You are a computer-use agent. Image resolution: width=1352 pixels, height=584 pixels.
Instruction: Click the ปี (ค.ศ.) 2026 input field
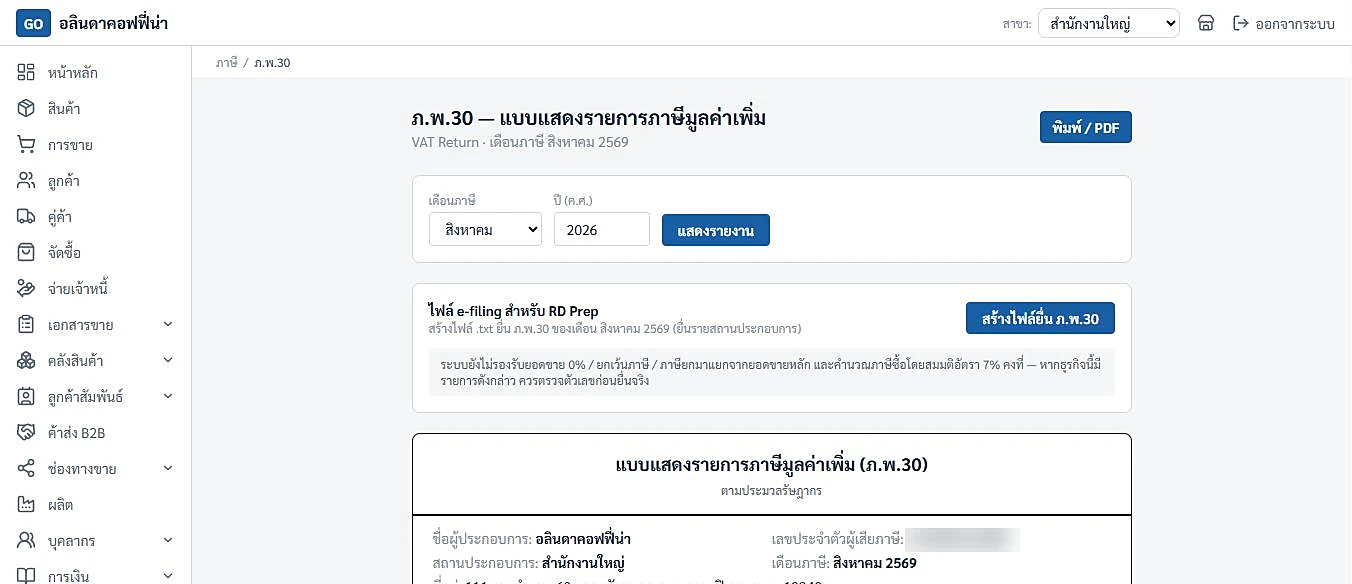pos(602,229)
